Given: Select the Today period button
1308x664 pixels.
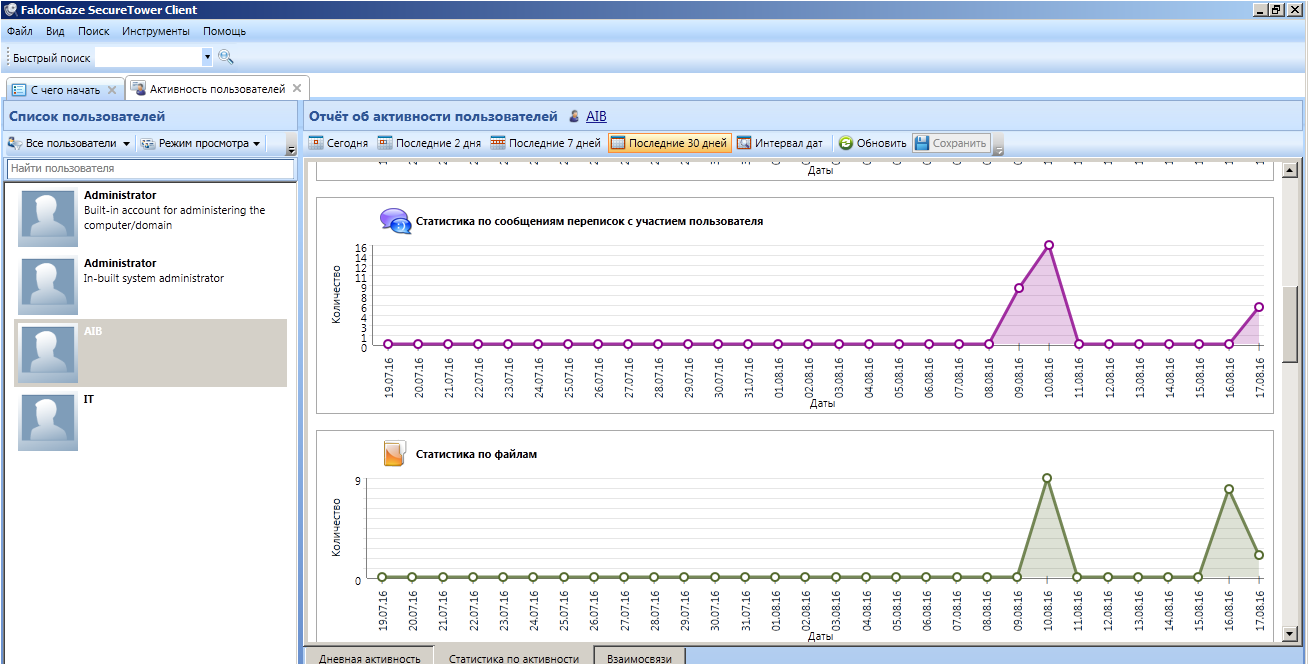Looking at the screenshot, I should click(338, 143).
